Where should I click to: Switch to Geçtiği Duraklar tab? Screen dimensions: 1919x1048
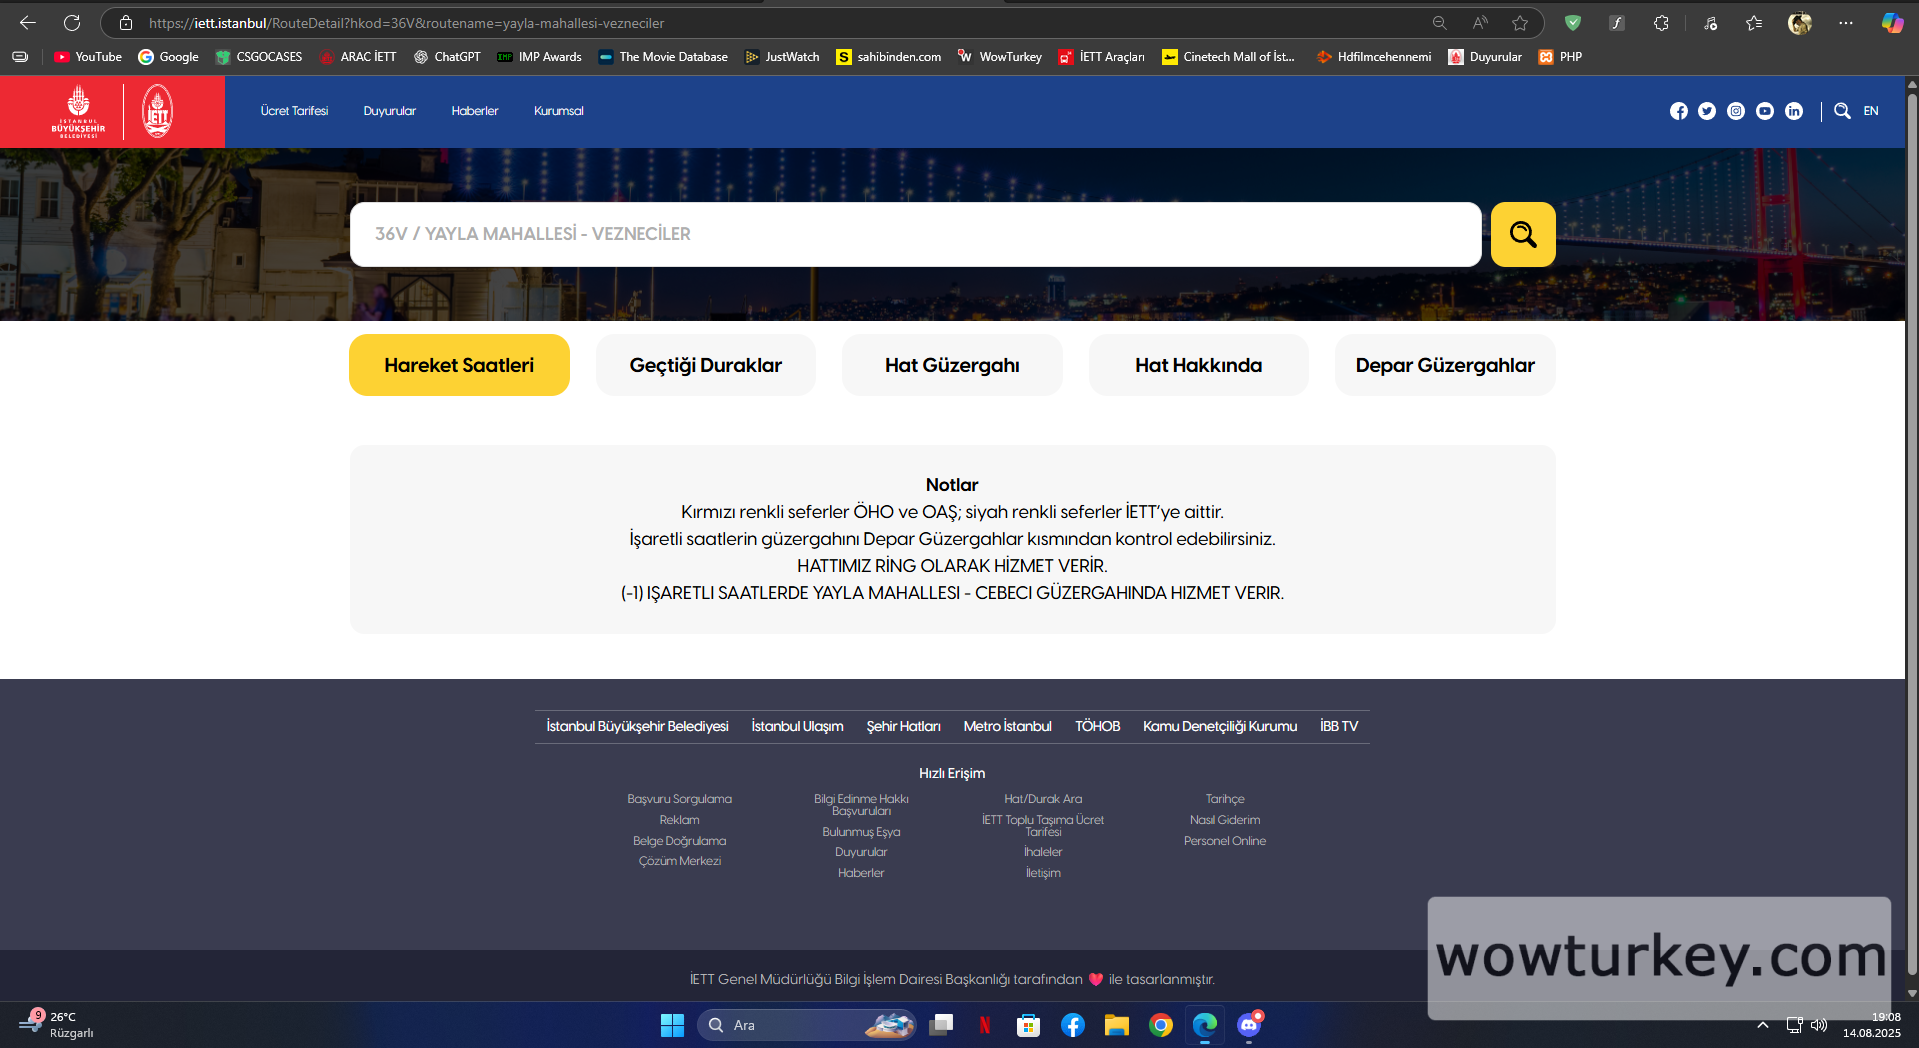(x=705, y=365)
